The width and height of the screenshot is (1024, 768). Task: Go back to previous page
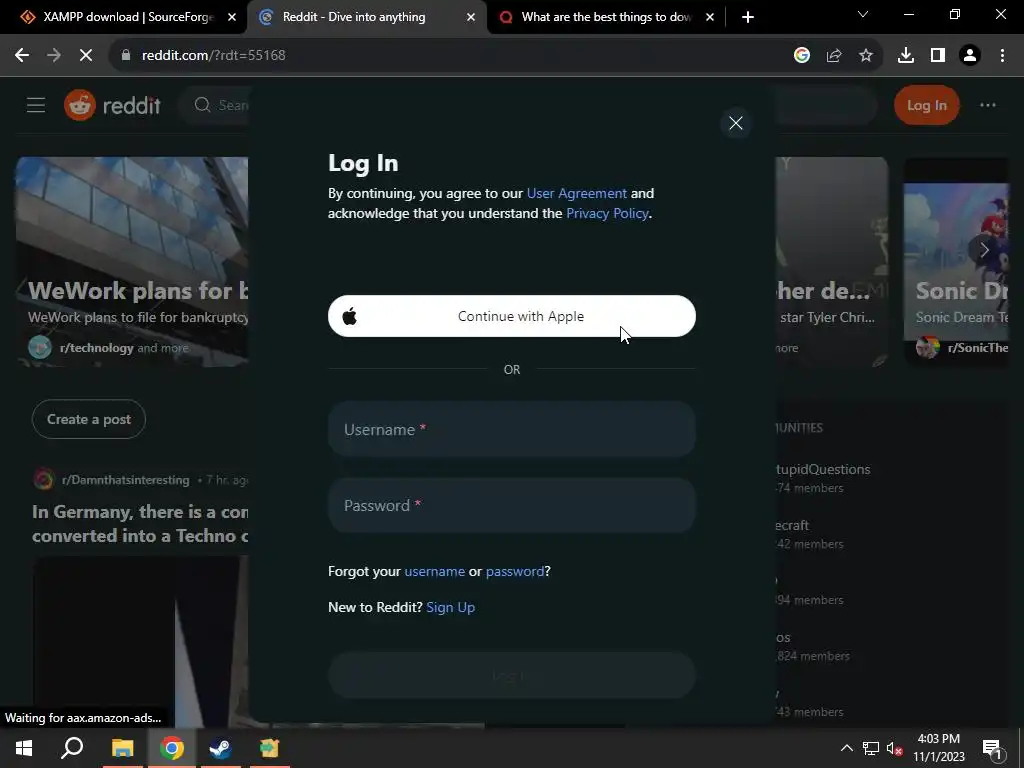(22, 56)
